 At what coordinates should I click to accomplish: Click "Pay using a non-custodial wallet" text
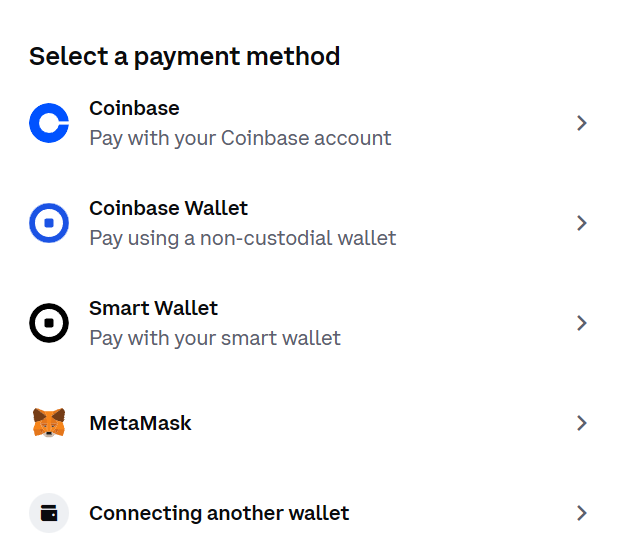coord(242,238)
